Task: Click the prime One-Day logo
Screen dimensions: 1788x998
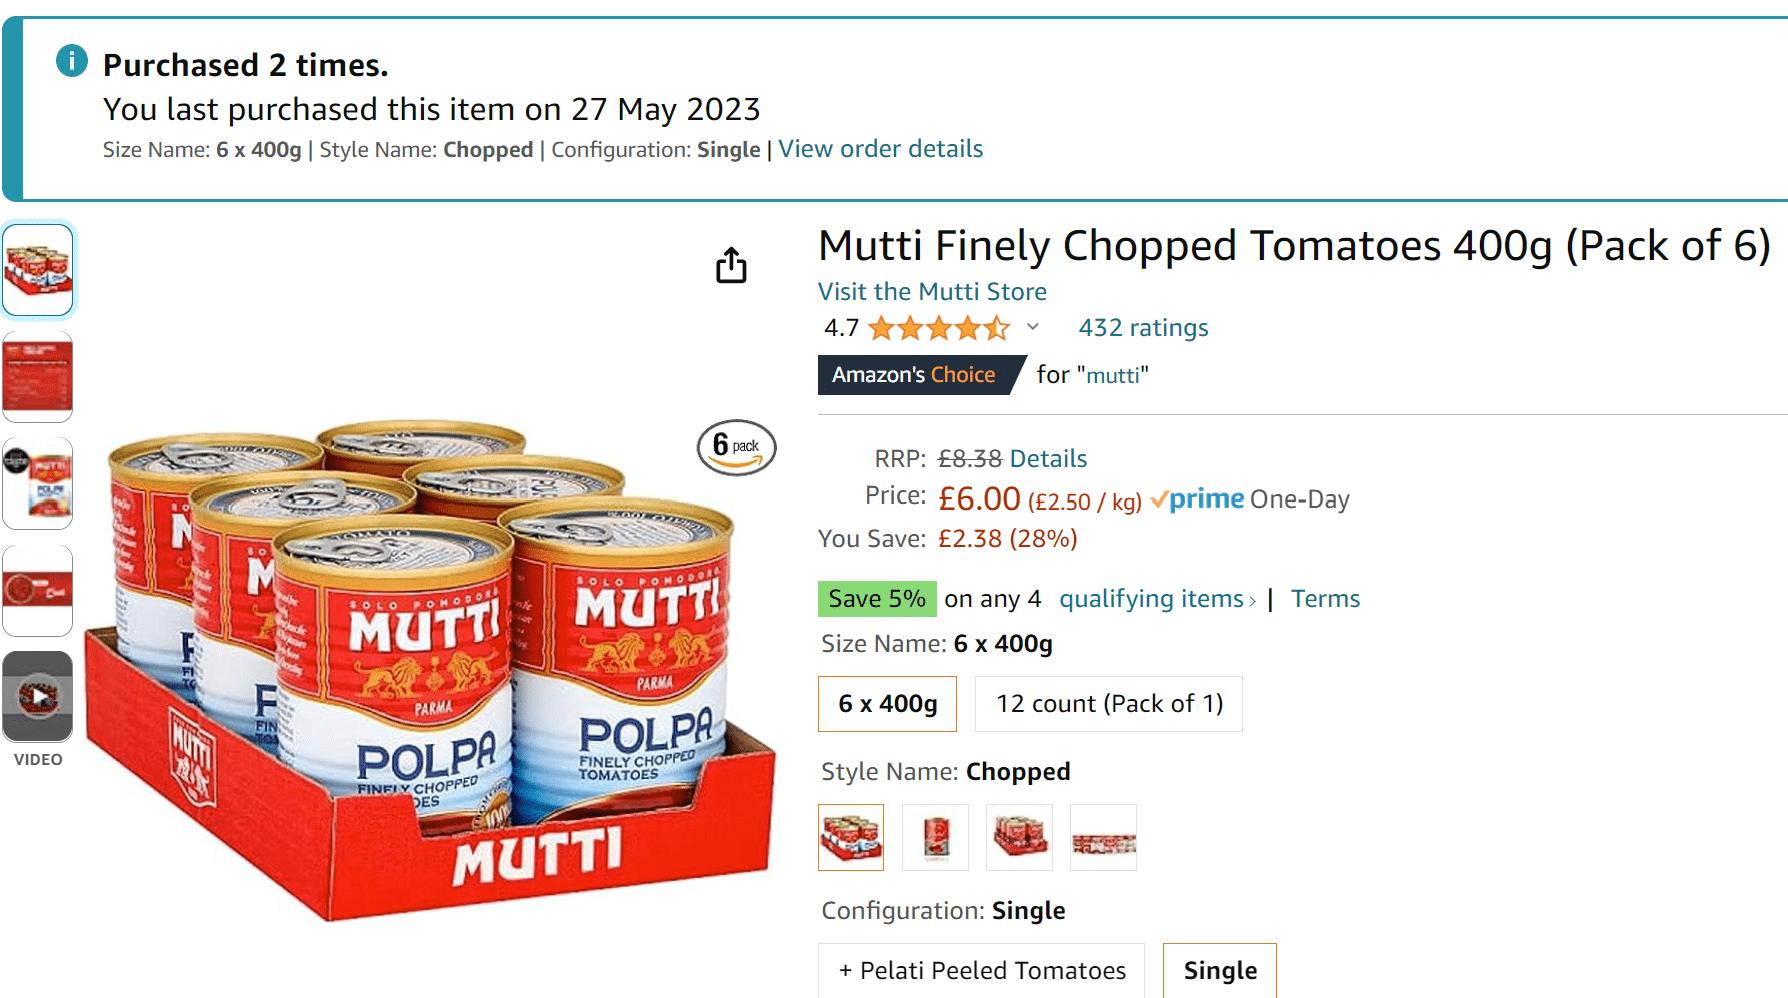Action: tap(1249, 499)
